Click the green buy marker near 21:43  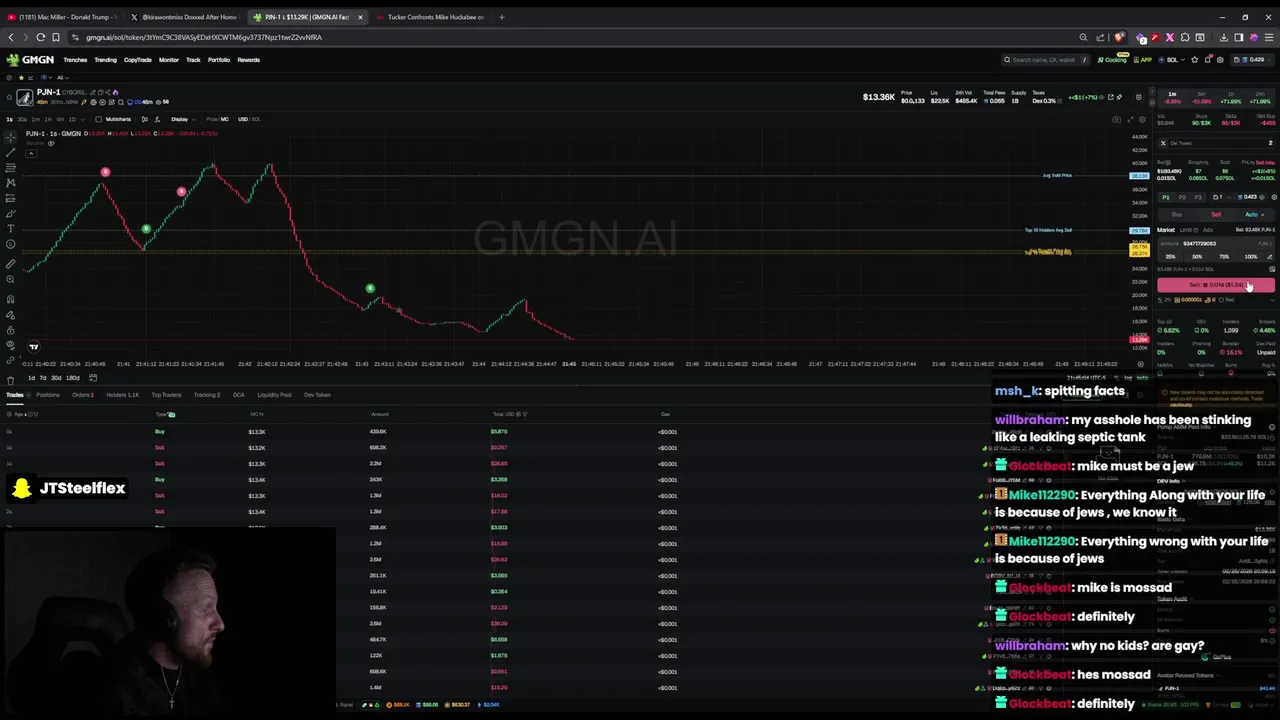370,289
